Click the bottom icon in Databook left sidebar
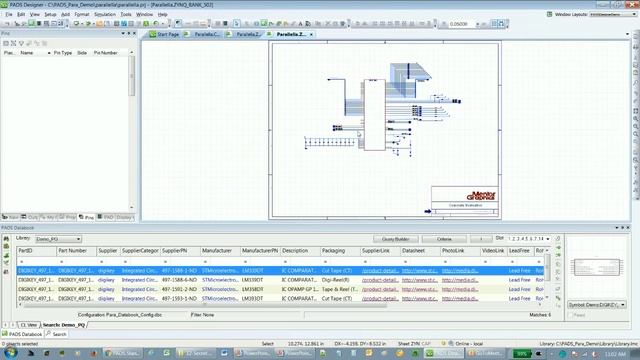The height and width of the screenshot is (360, 640). point(6,271)
